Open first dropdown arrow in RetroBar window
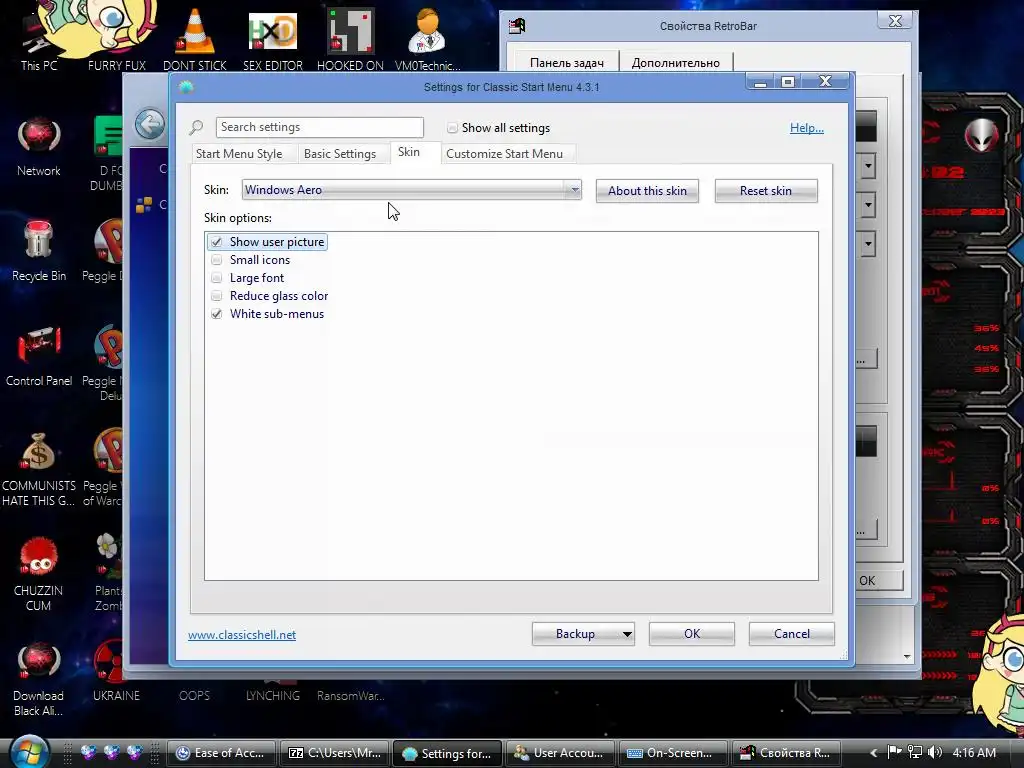The height and width of the screenshot is (768, 1024). (x=867, y=166)
